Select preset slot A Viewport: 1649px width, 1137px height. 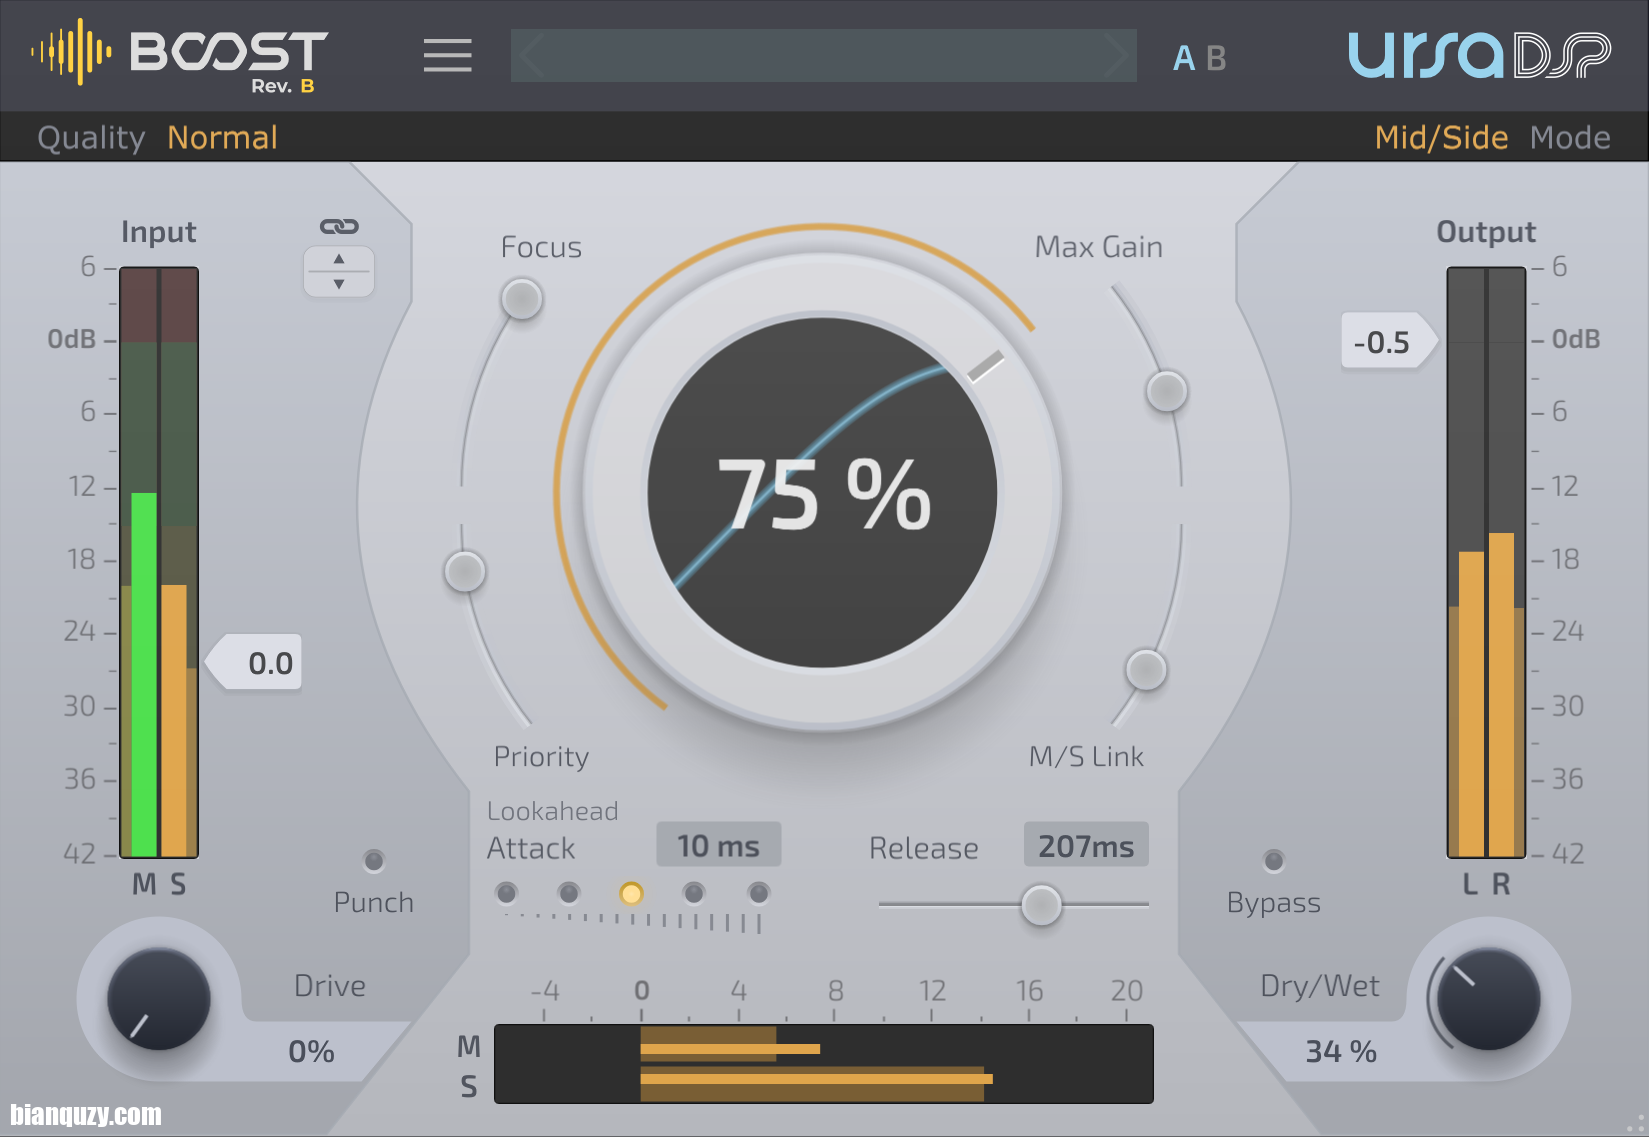tap(1184, 59)
